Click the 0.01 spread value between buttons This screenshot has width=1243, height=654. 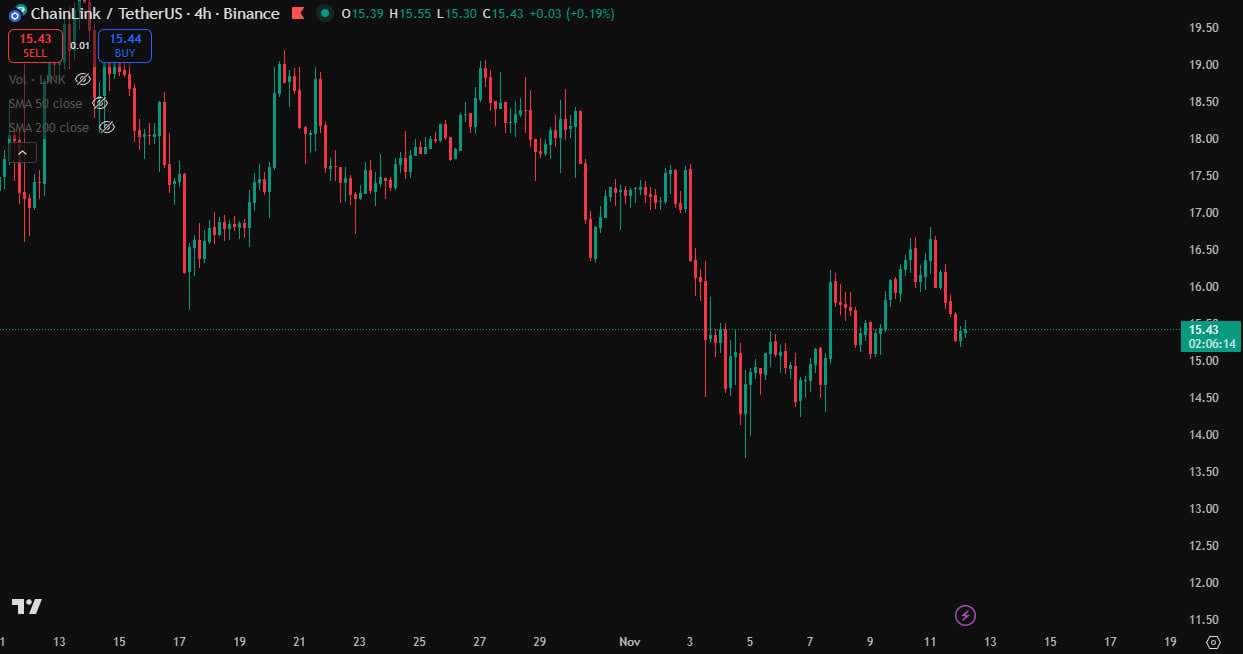coord(81,46)
